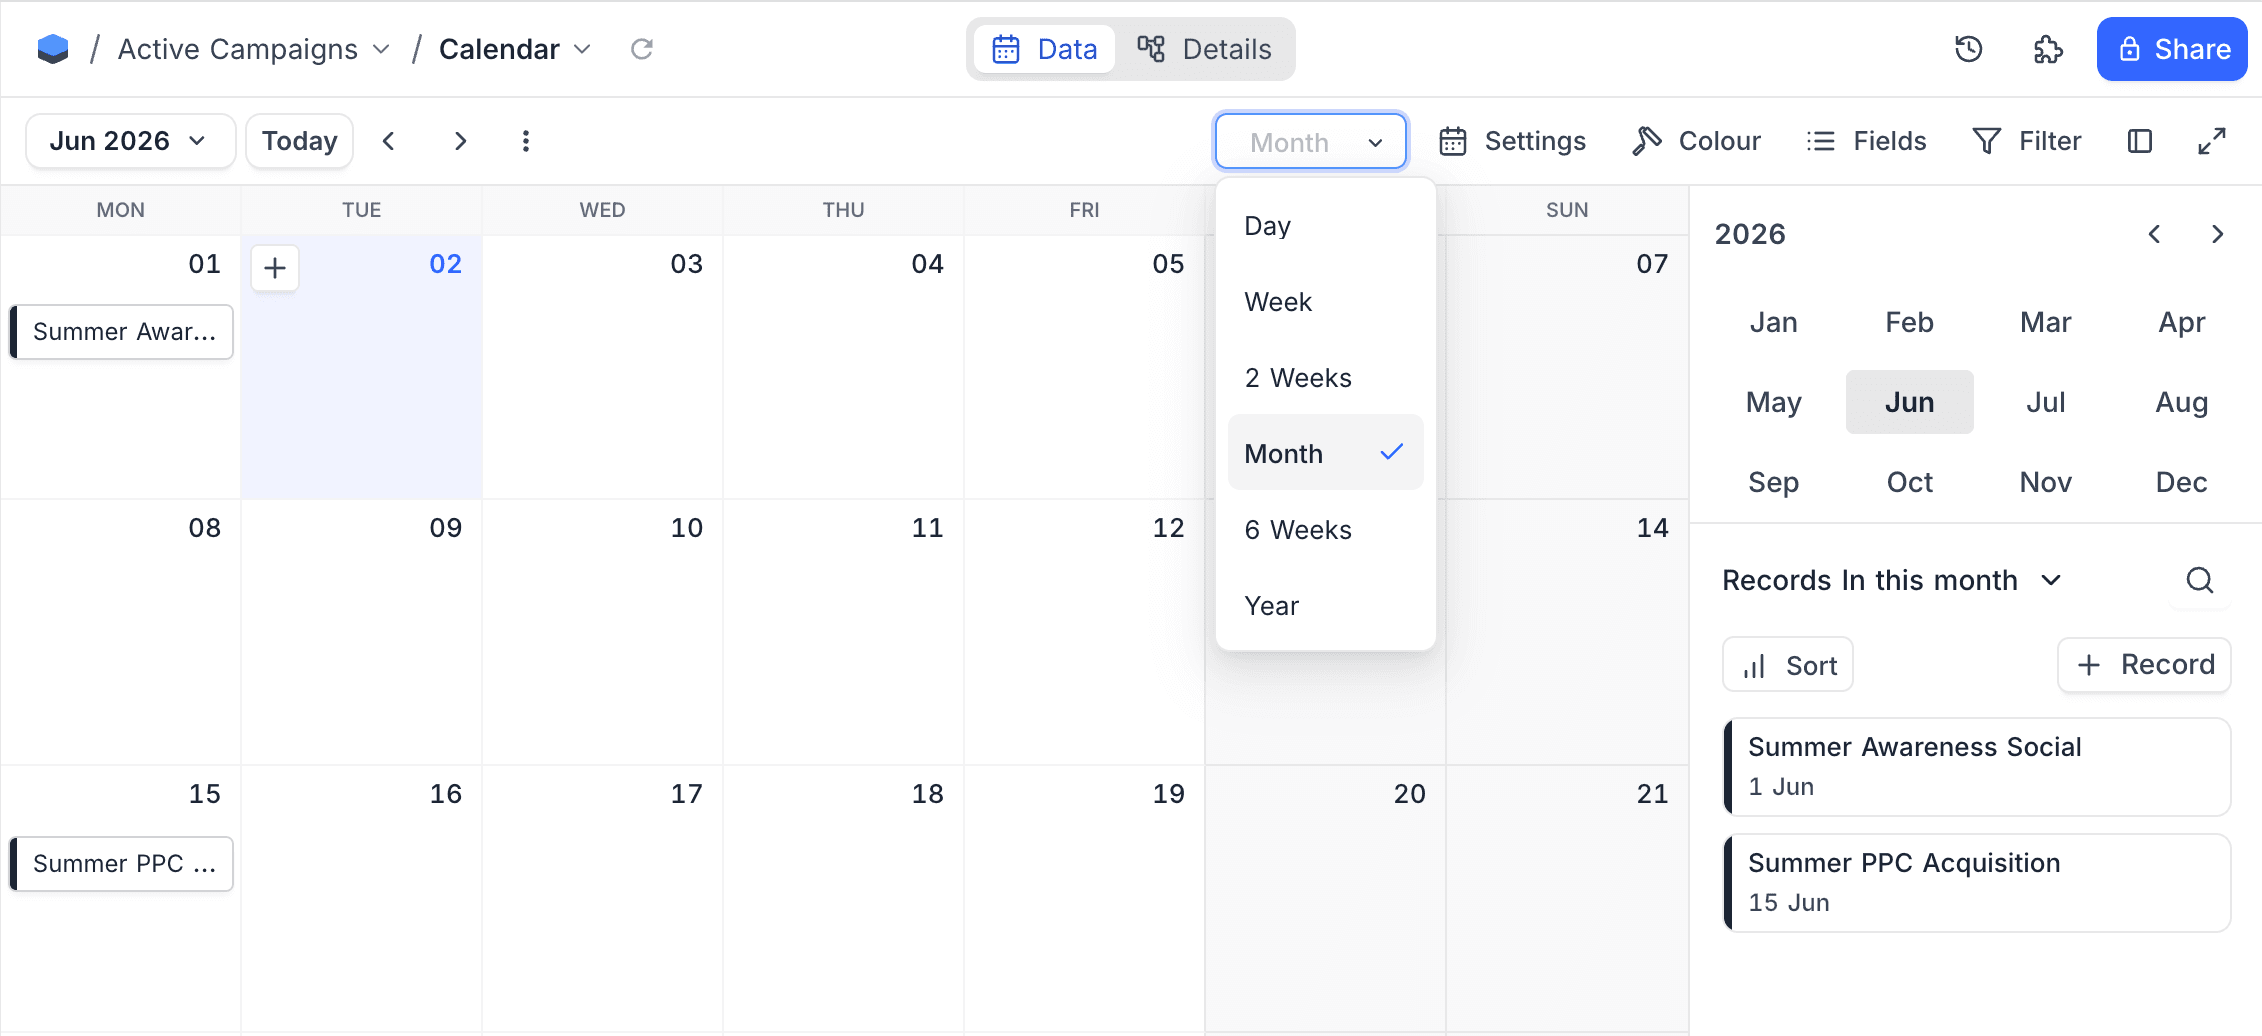Open the three-dot more options menu
This screenshot has width=2262, height=1036.
pyautogui.click(x=526, y=141)
